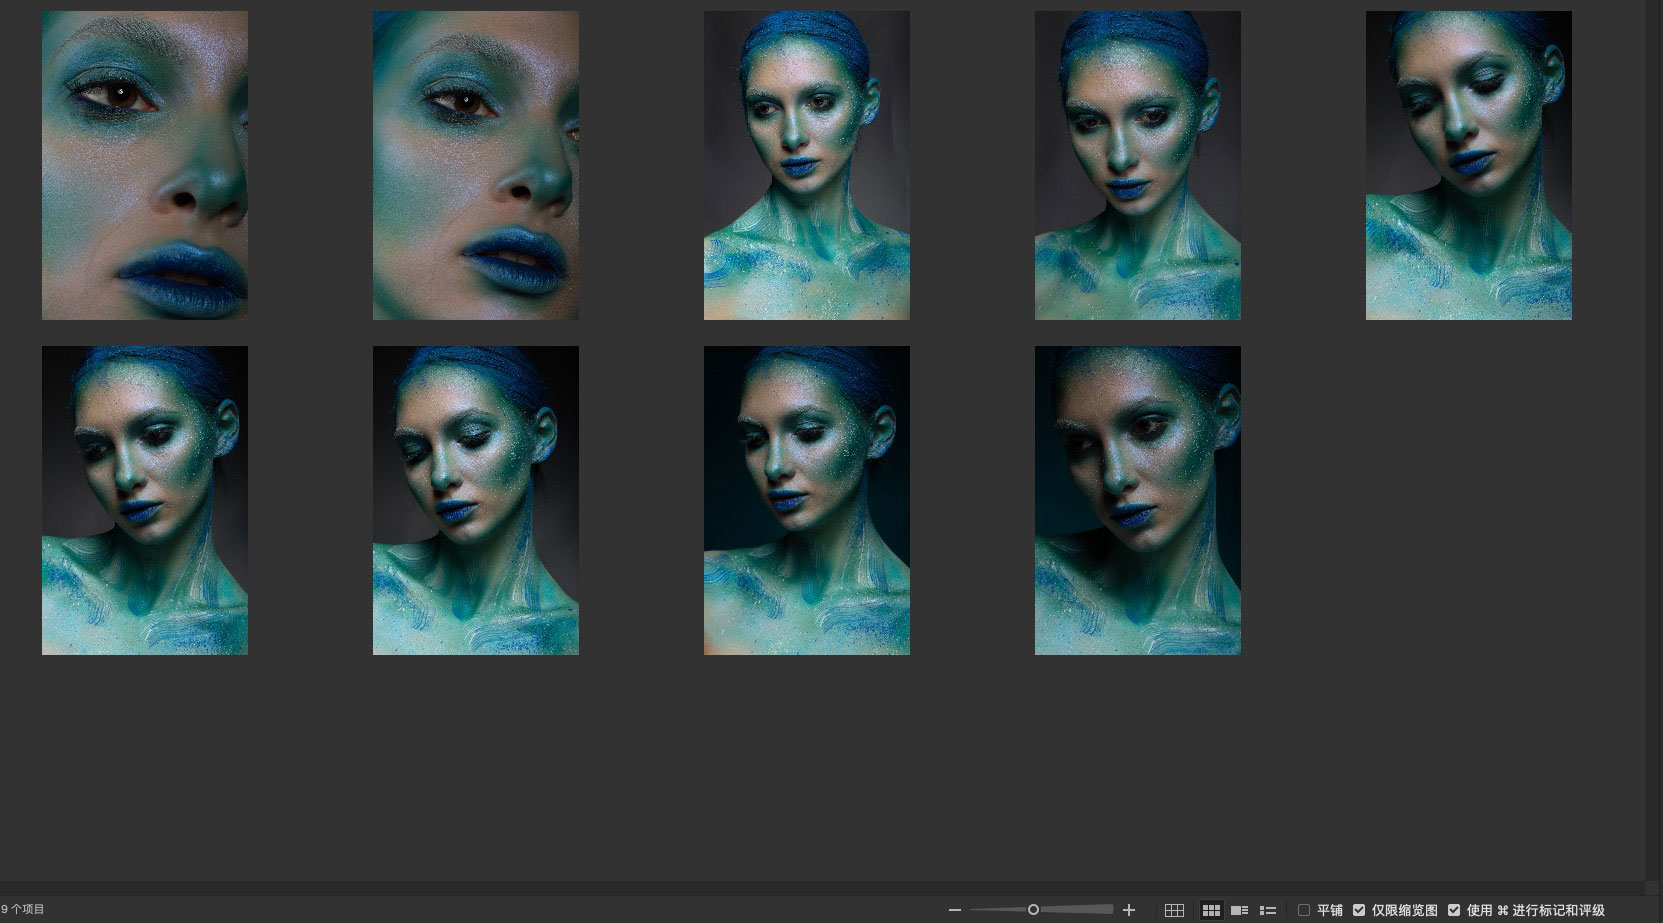Switch to the thumbnail grid view icon

(1211, 910)
